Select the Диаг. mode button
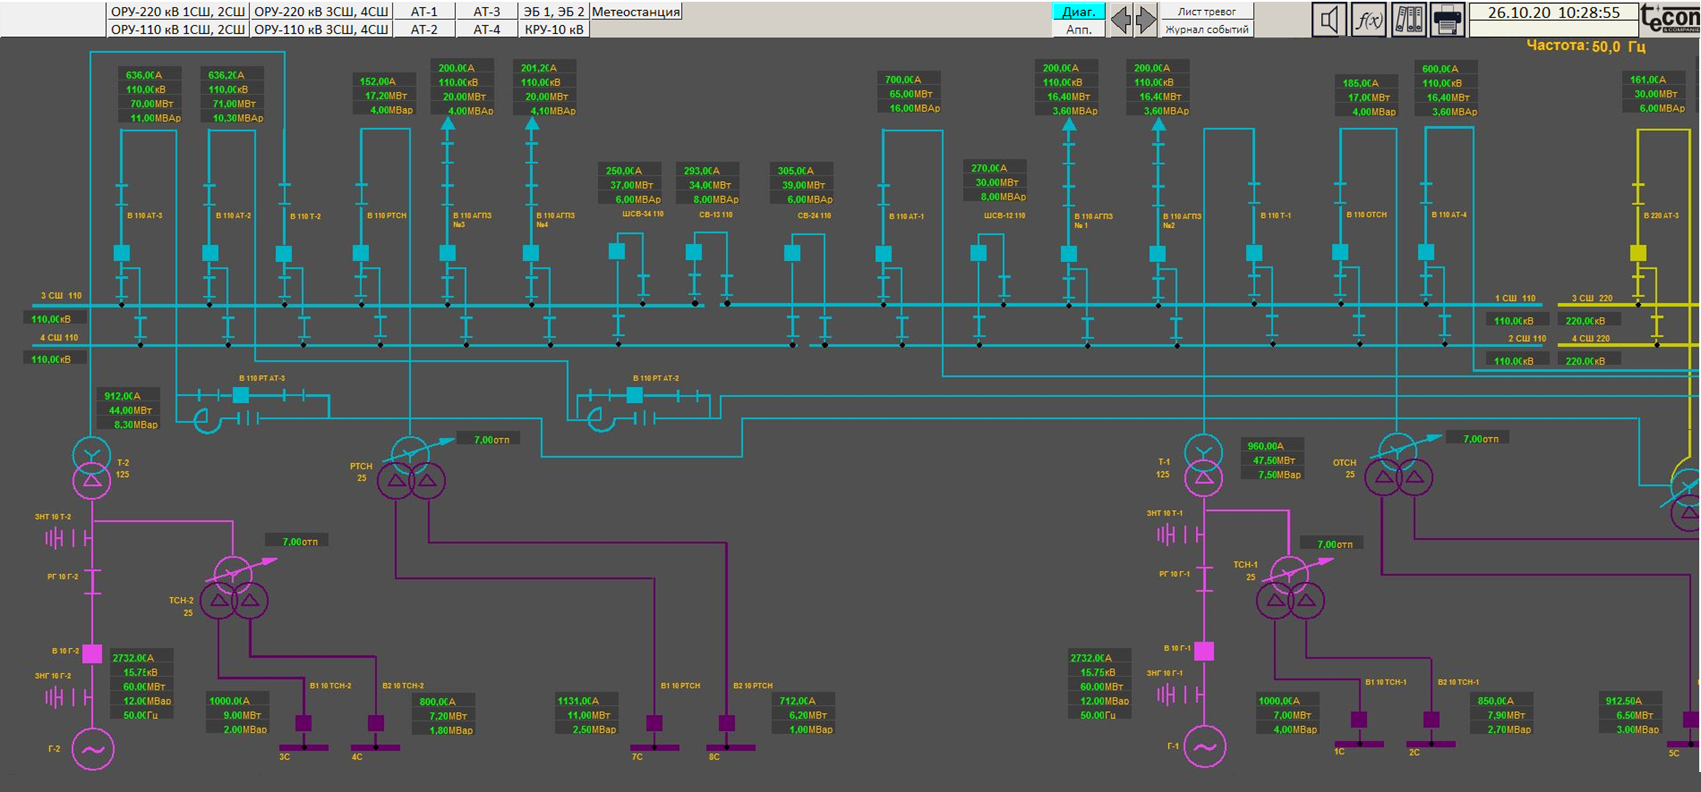Viewport: 1701px width, 792px height. 1078,12
